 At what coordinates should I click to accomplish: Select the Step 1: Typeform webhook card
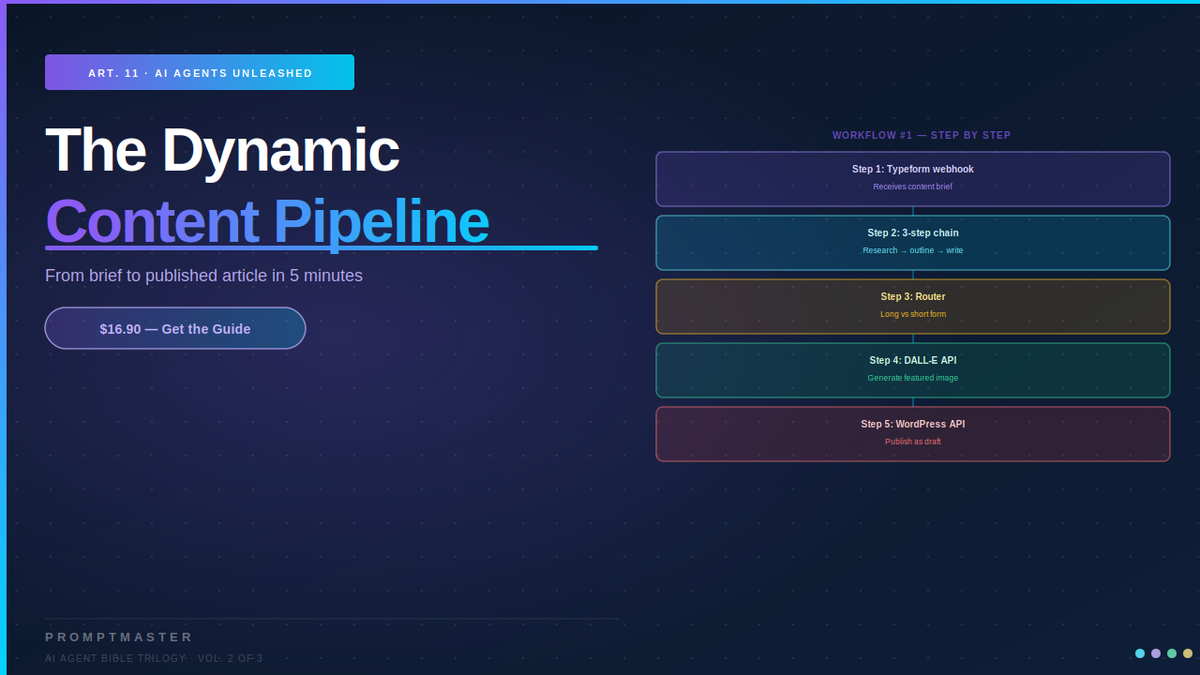coord(913,179)
